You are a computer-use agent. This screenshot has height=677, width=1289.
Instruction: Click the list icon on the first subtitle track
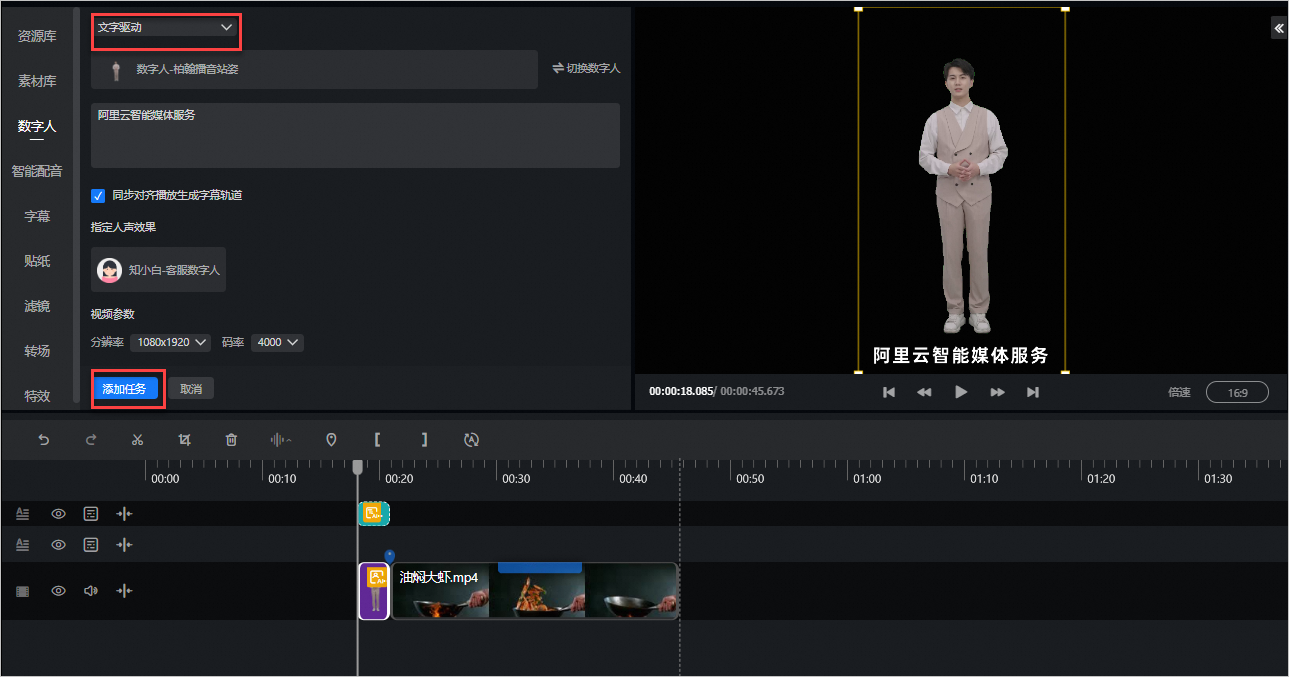[x=91, y=514]
